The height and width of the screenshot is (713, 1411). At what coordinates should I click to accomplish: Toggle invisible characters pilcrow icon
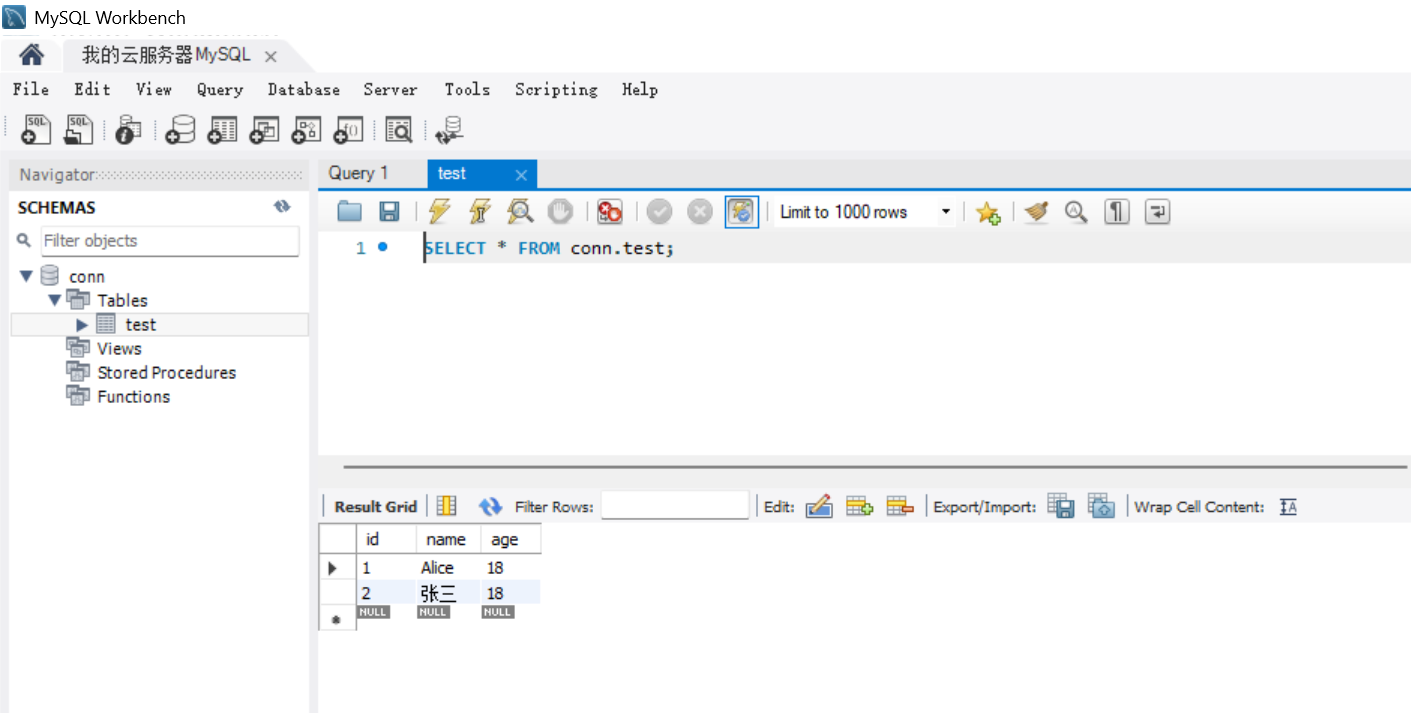click(1117, 211)
